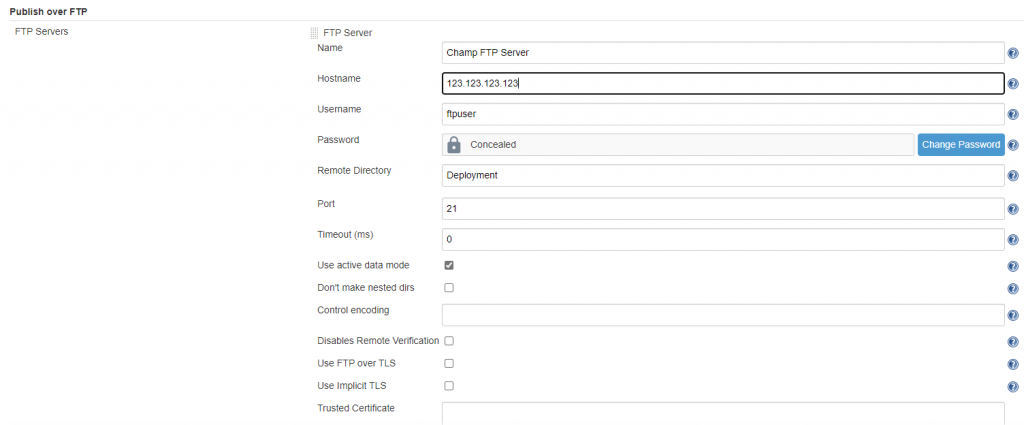Image resolution: width=1024 pixels, height=425 pixels.
Task: Open help icon for Timeout field
Action: click(1013, 240)
